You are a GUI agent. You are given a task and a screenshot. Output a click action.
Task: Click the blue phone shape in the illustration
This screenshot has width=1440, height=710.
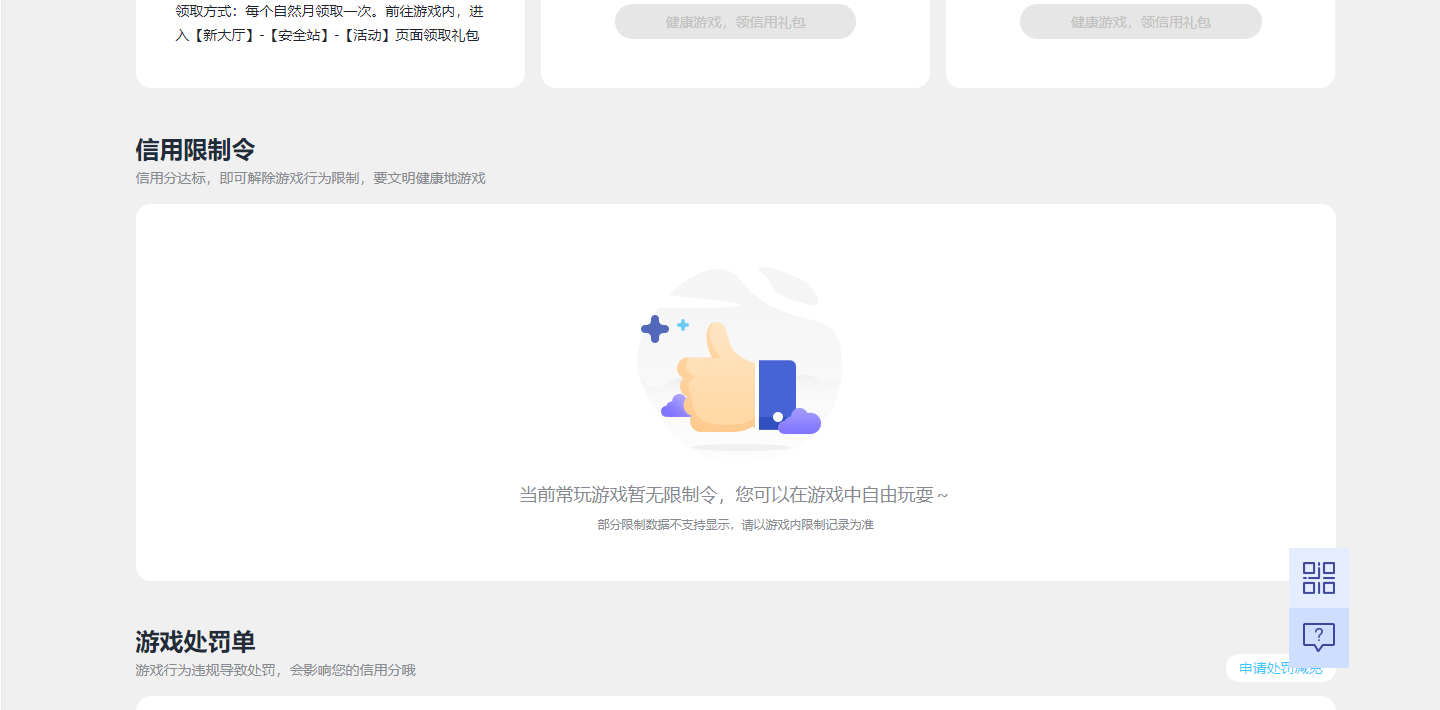[x=778, y=391]
